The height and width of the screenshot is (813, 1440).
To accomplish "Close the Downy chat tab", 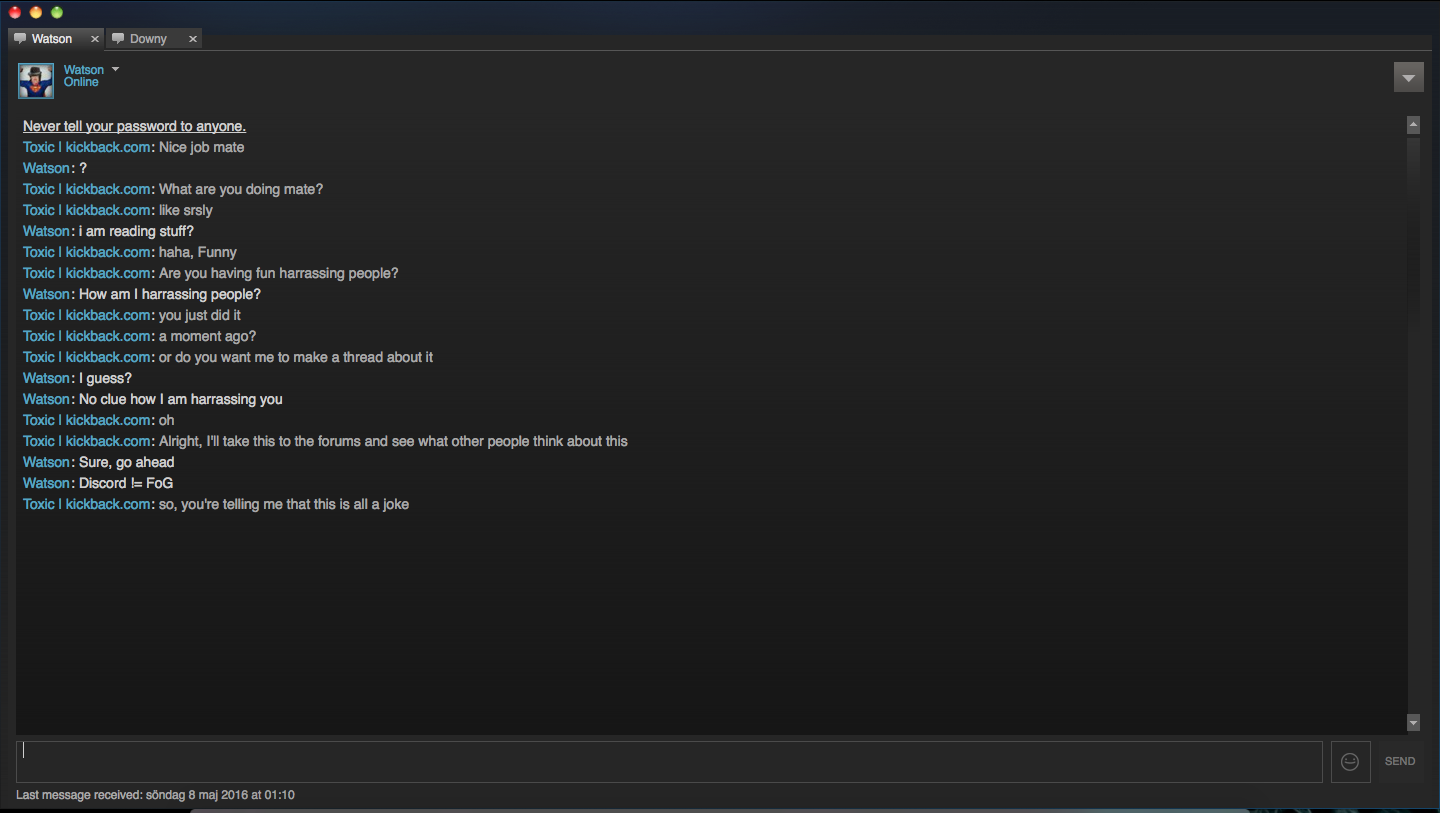I will pyautogui.click(x=193, y=39).
